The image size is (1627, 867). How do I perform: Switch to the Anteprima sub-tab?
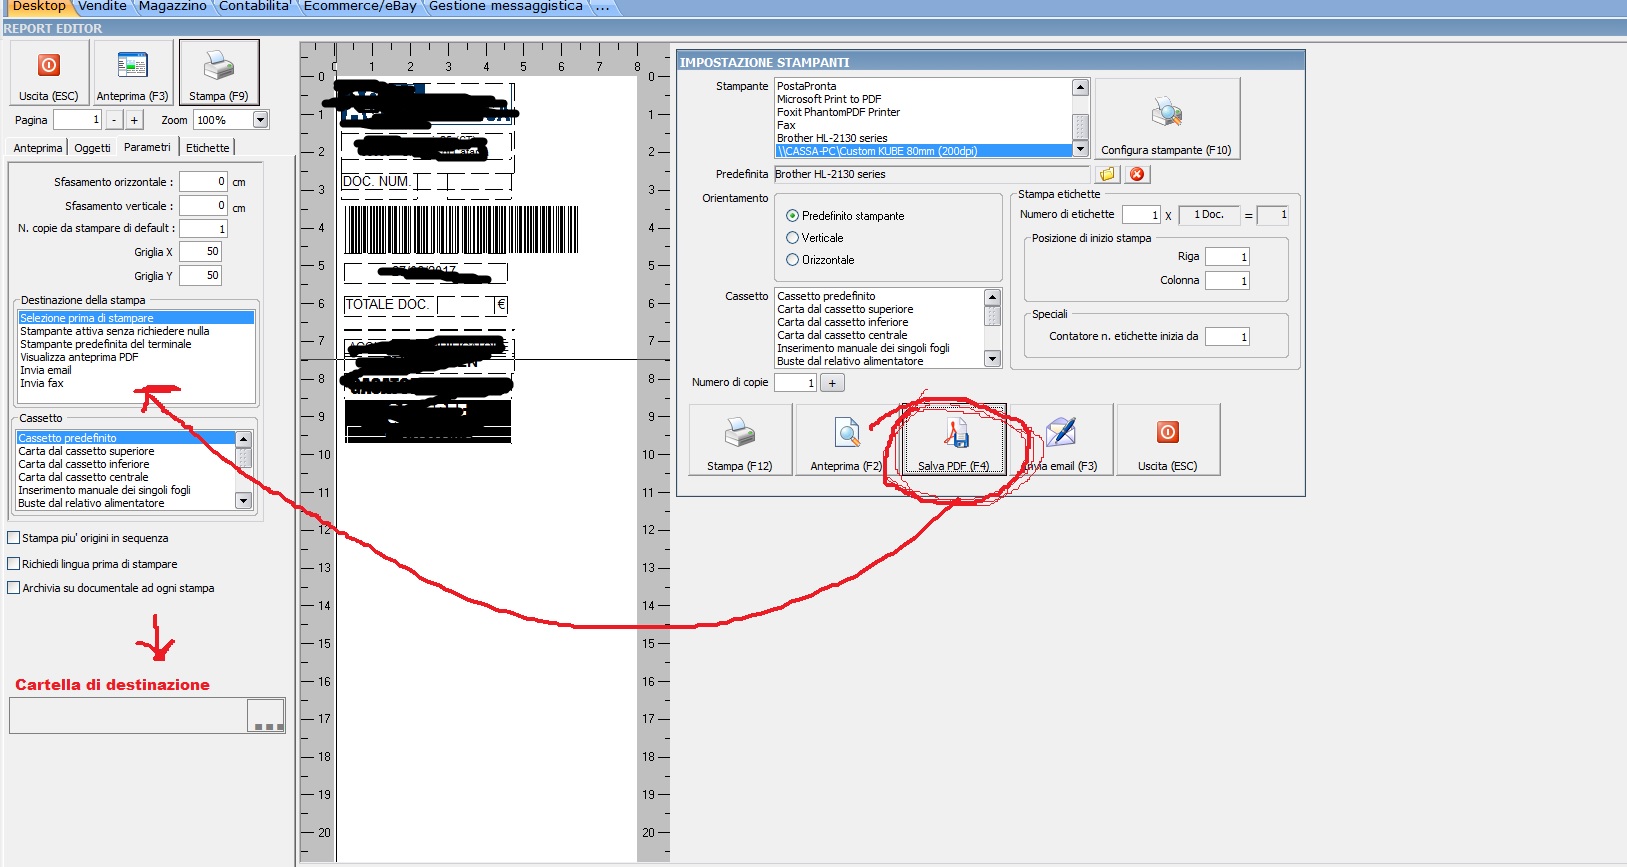click(x=38, y=148)
